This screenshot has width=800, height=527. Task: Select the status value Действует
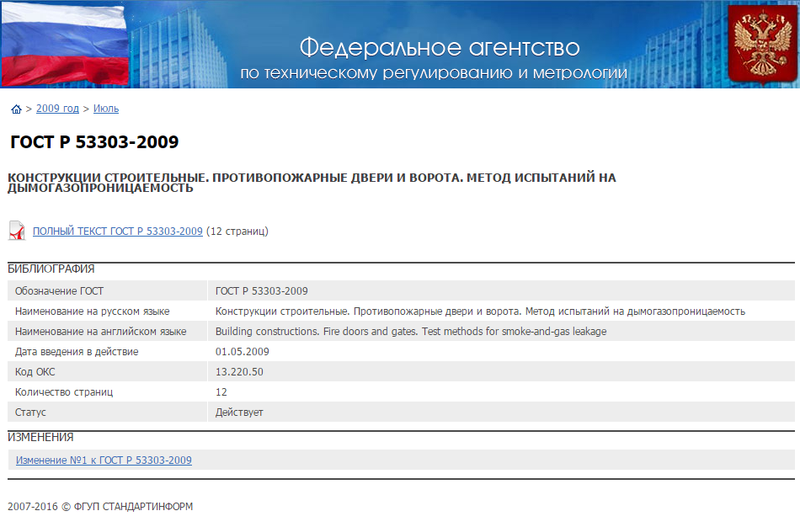click(239, 412)
